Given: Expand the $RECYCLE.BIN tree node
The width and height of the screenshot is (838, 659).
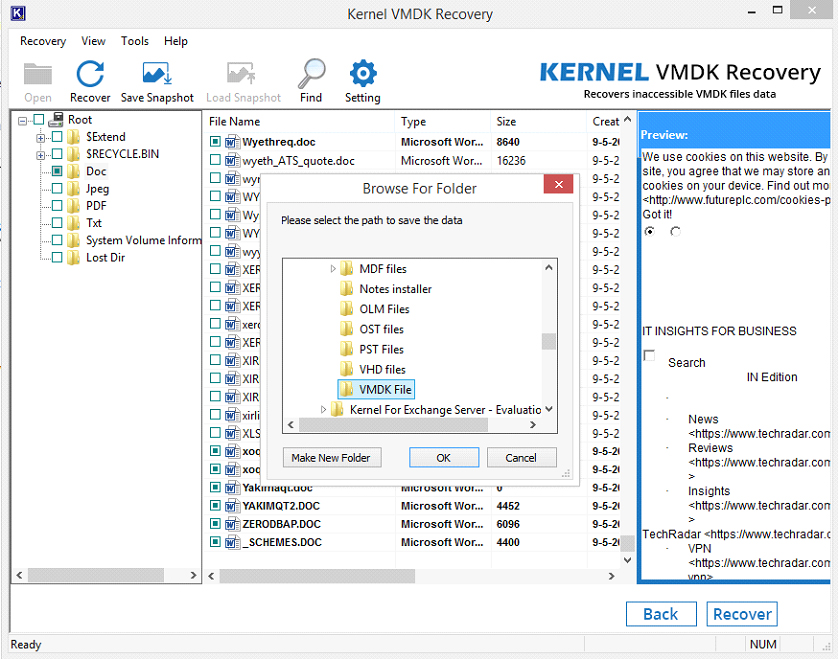Looking at the screenshot, I should point(41,156).
